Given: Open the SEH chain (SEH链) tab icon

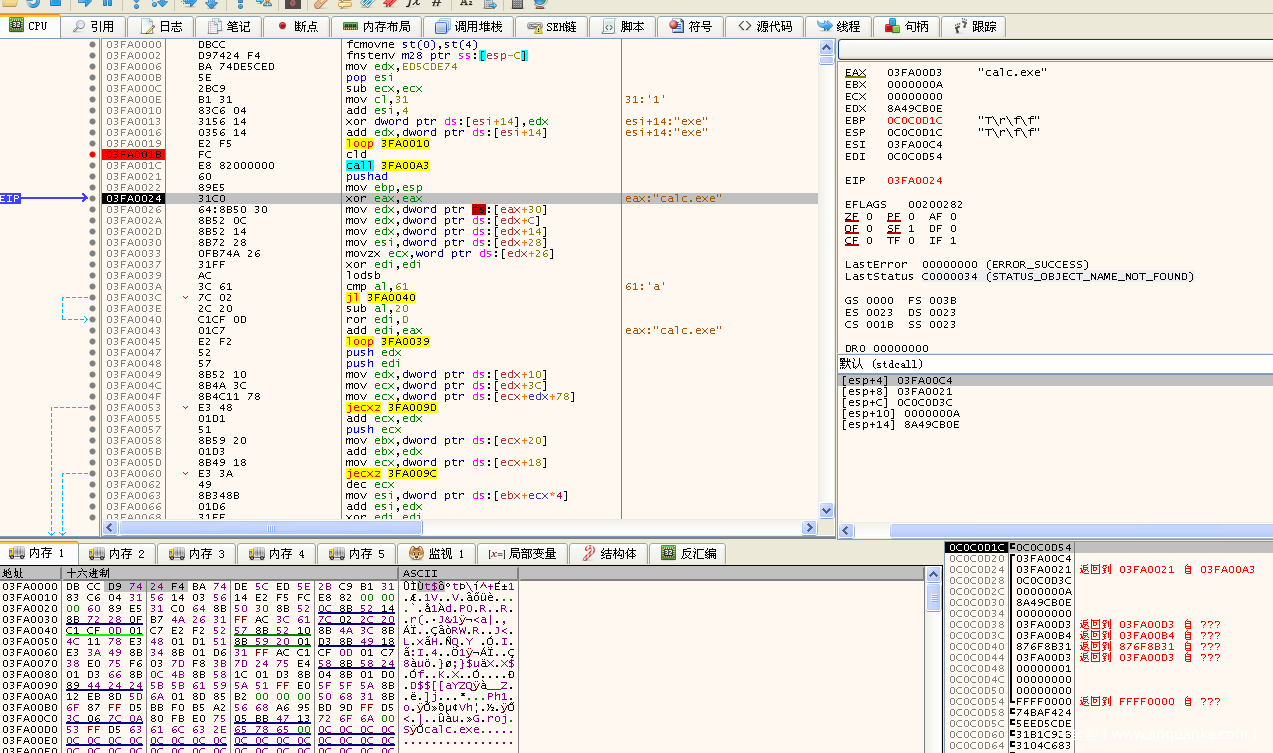Looking at the screenshot, I should [535, 26].
